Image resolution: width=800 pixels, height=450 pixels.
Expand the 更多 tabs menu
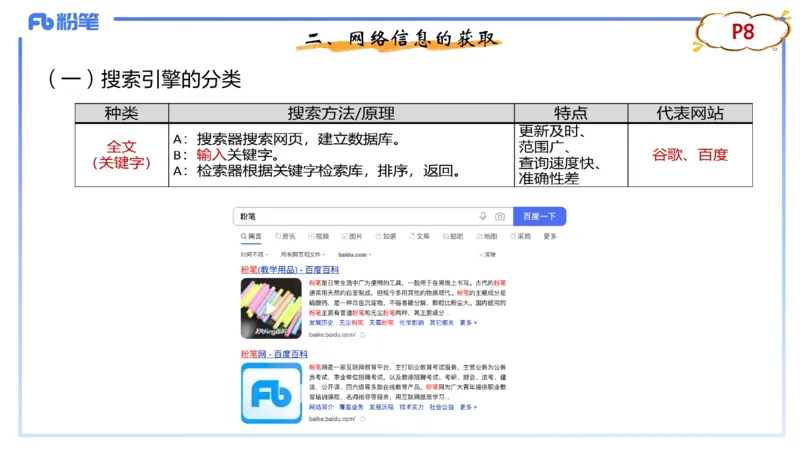point(550,236)
